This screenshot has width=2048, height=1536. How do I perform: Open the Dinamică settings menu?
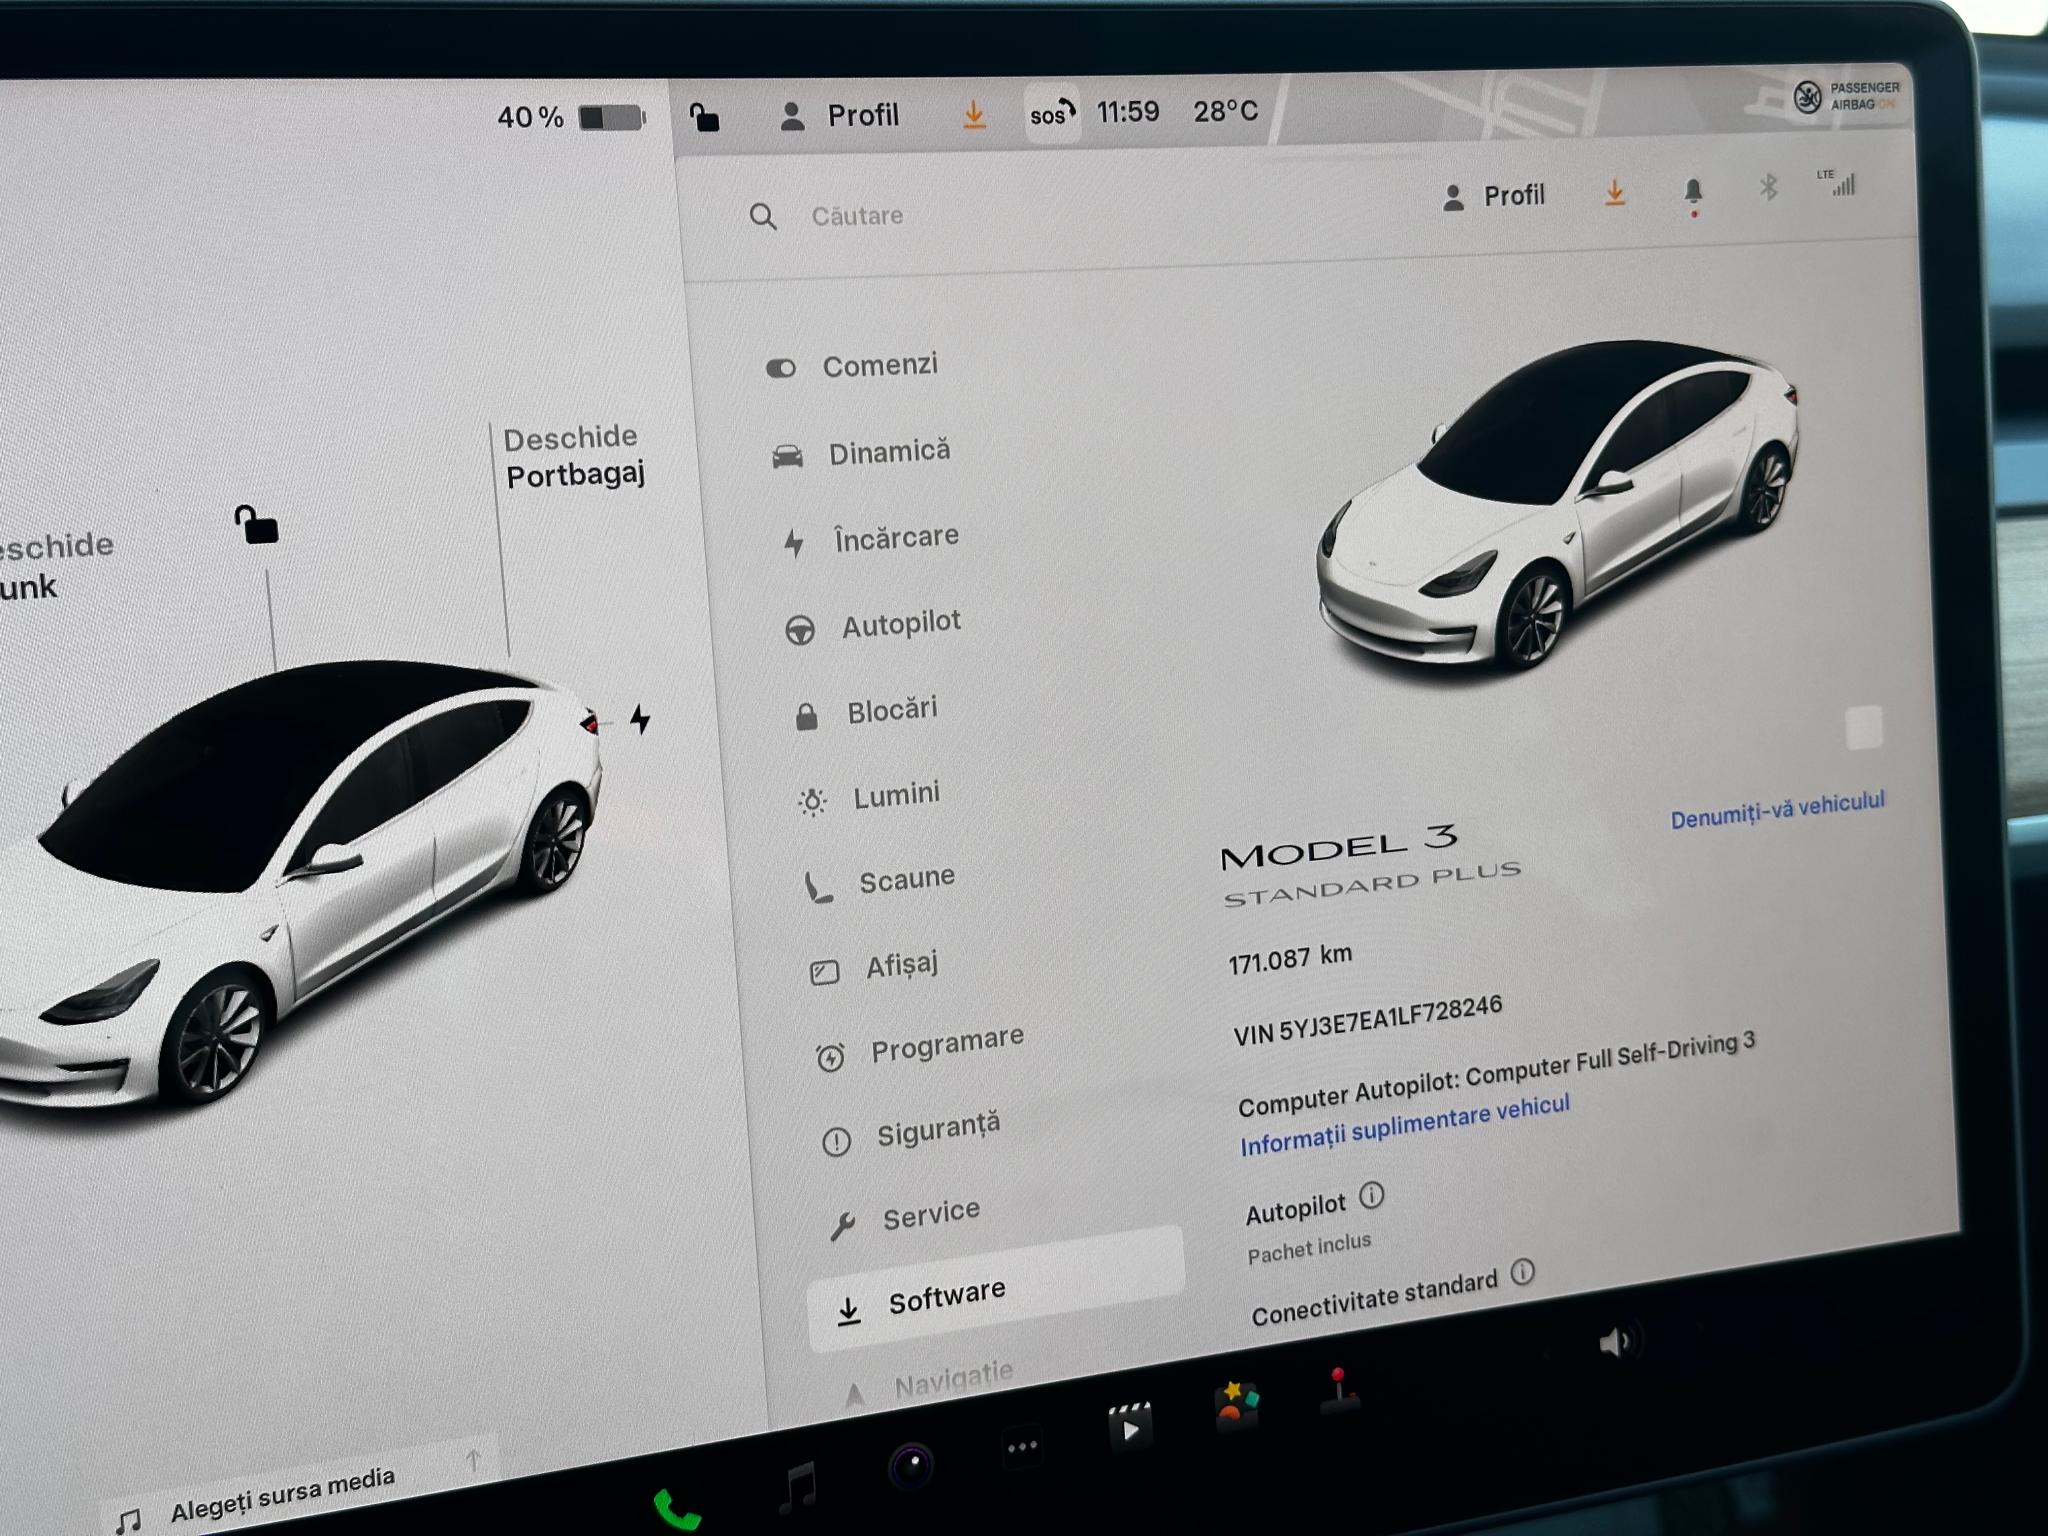[861, 453]
